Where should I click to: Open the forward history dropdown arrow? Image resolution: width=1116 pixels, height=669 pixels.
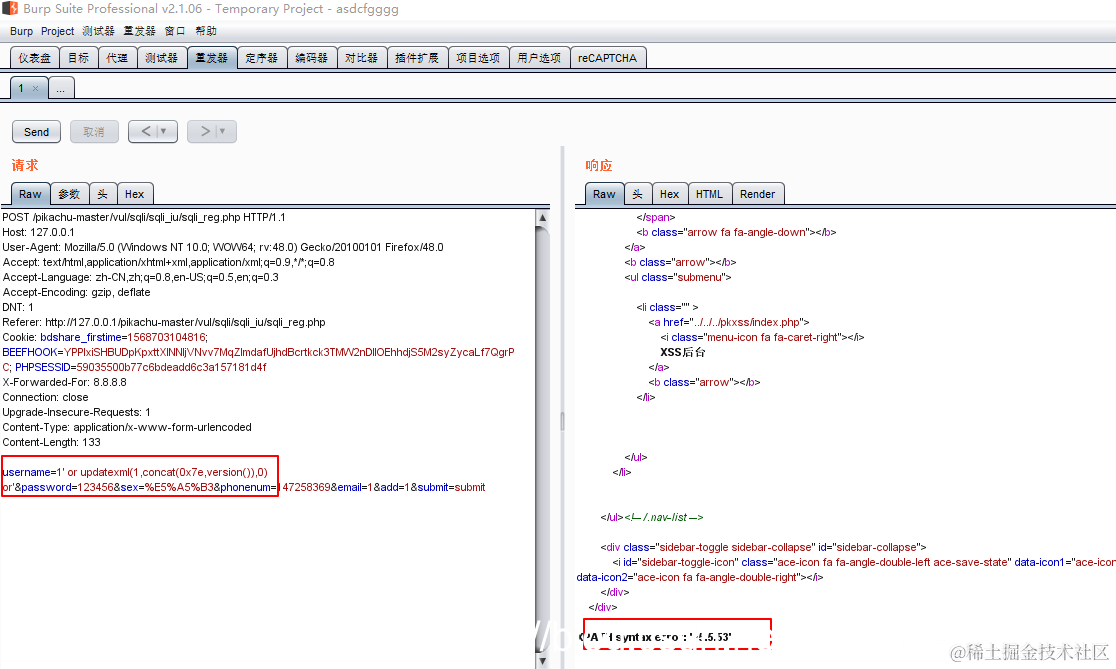223,132
